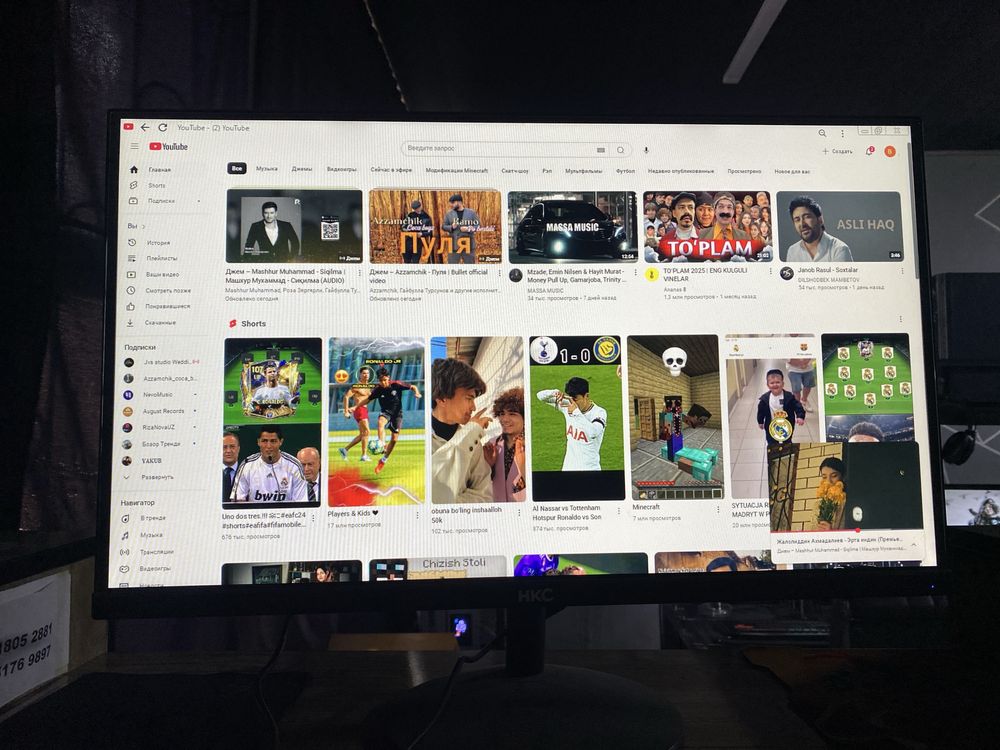Select the Модификации Minecraft chip
The image size is (1000, 750).
pyautogui.click(x=456, y=170)
